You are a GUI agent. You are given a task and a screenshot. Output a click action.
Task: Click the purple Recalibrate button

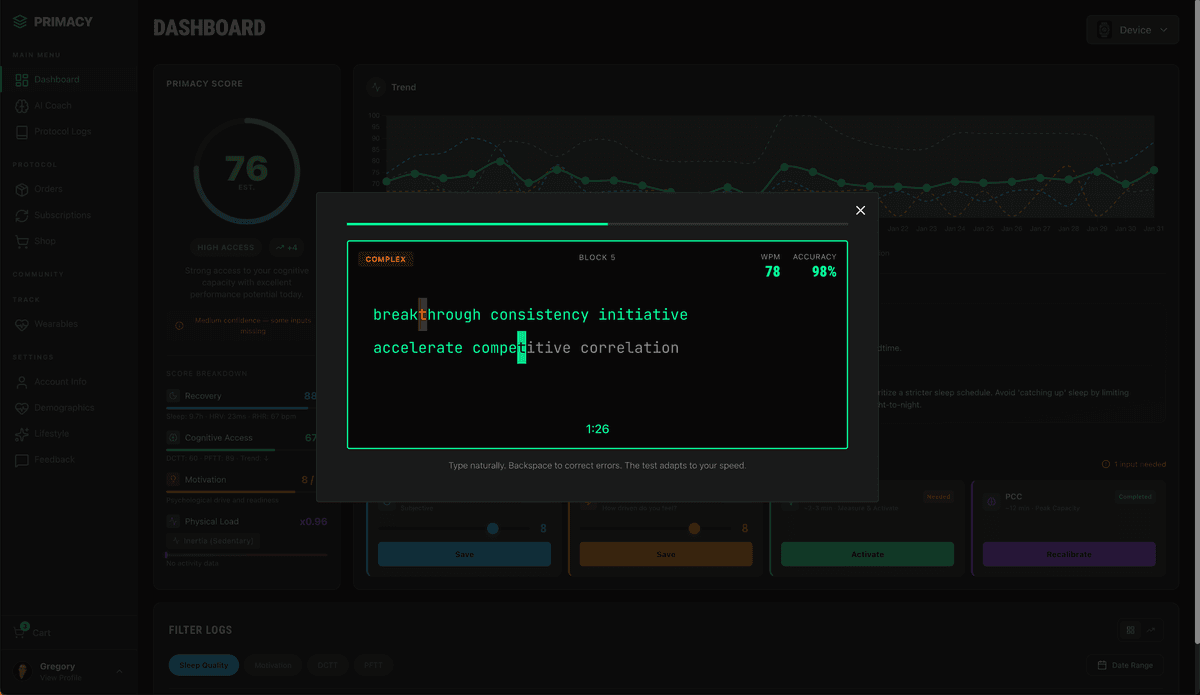tap(1069, 554)
